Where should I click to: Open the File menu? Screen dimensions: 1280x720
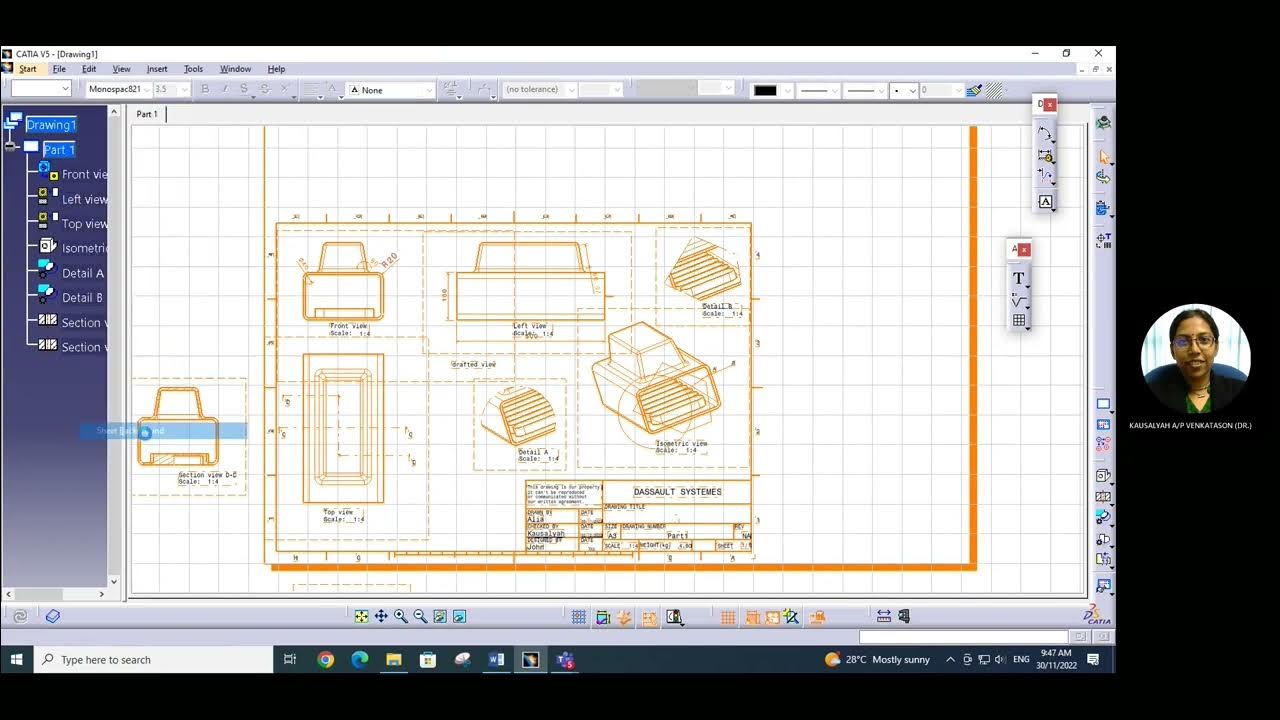(59, 69)
